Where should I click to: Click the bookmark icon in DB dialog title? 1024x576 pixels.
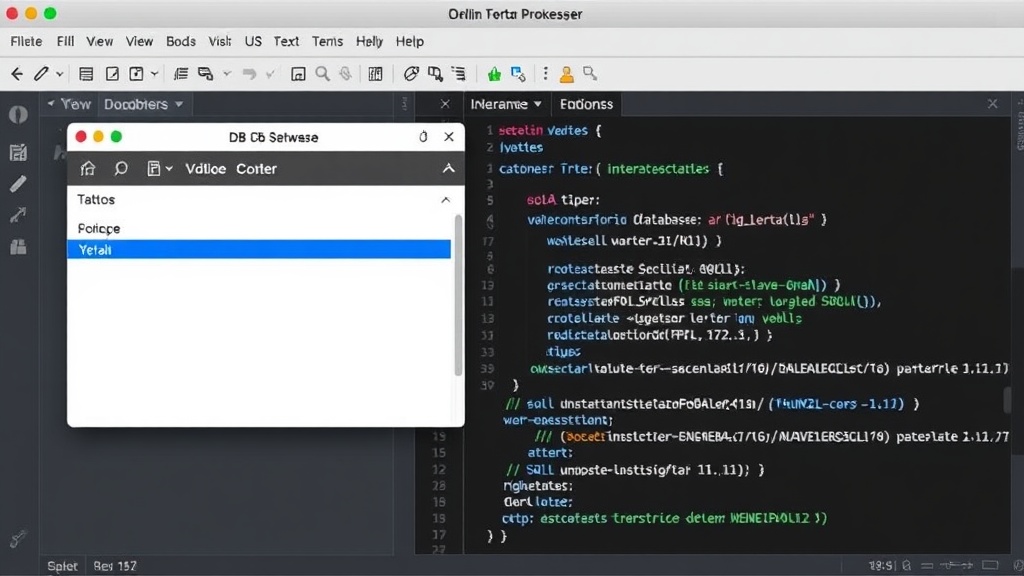tap(423, 136)
